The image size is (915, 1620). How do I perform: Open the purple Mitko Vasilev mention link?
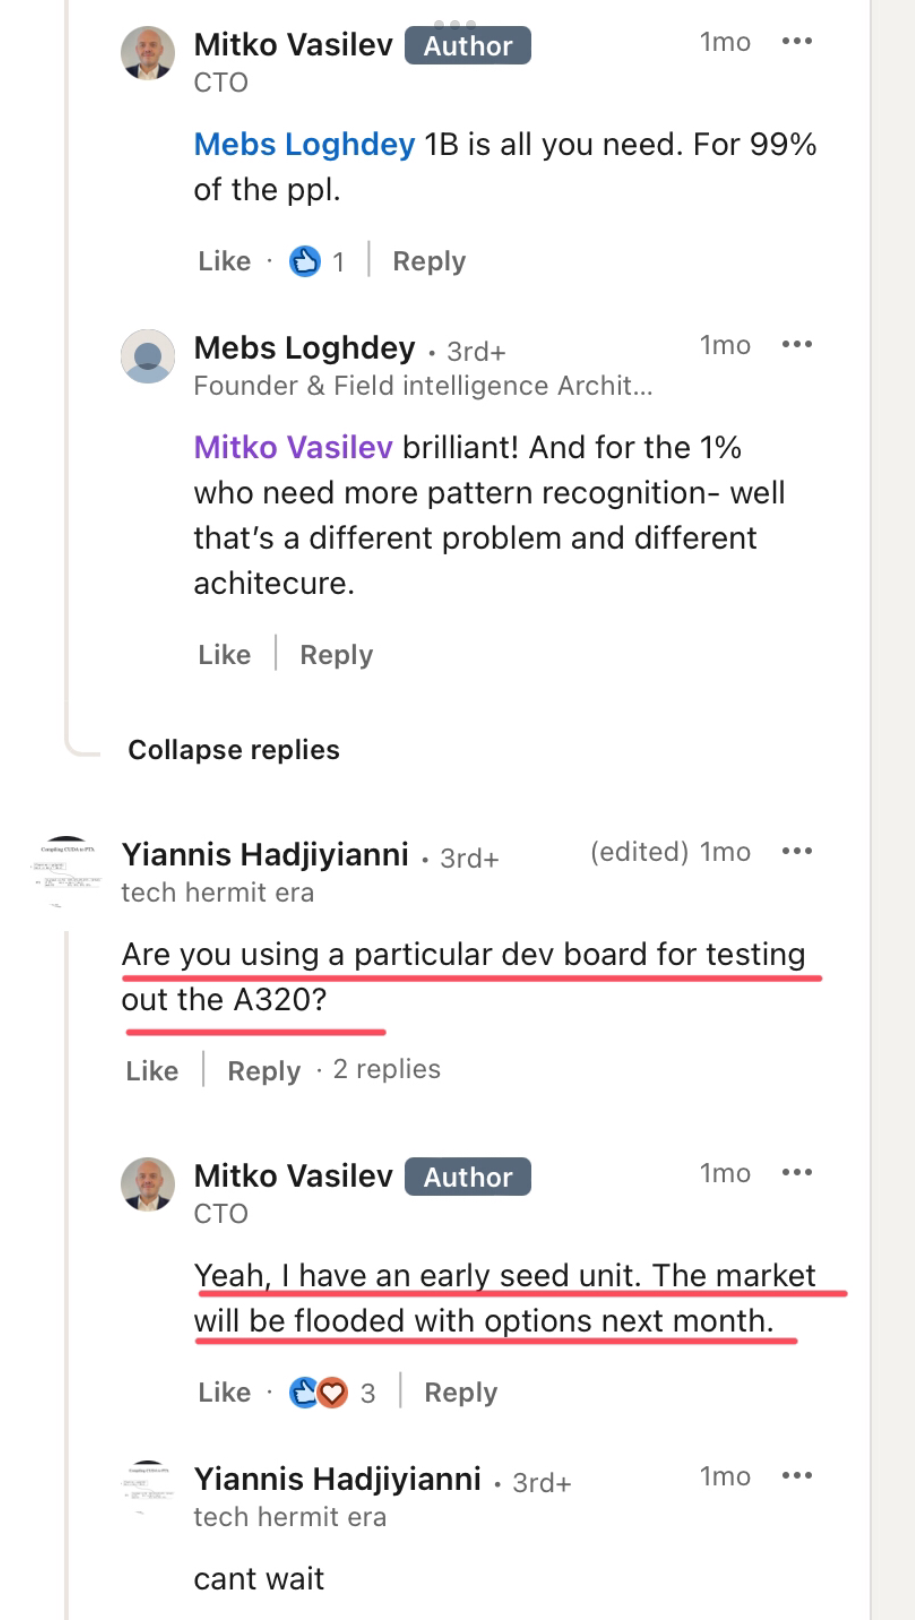(x=293, y=448)
